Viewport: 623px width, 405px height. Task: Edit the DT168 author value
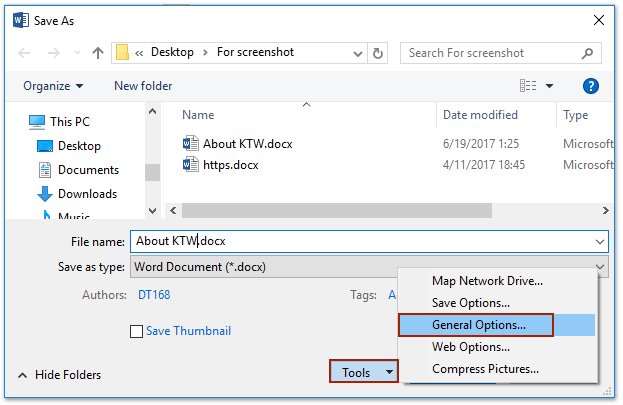coord(154,295)
